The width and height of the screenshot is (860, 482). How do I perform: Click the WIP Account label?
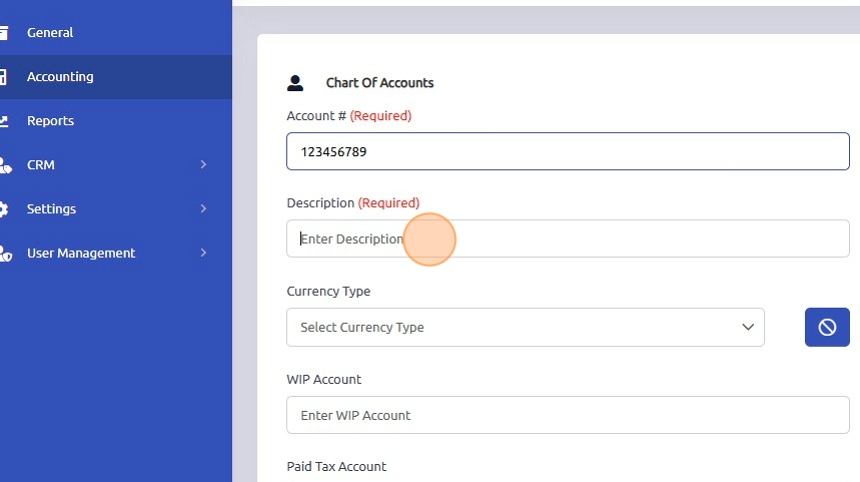pos(324,379)
